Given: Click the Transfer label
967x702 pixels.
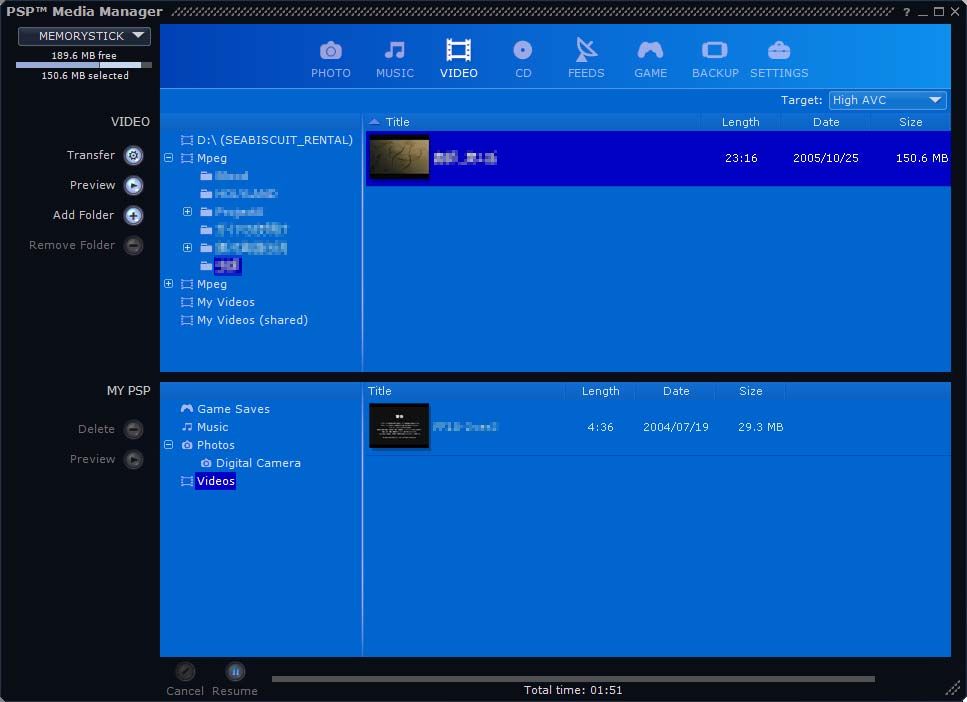Looking at the screenshot, I should pyautogui.click(x=91, y=155).
